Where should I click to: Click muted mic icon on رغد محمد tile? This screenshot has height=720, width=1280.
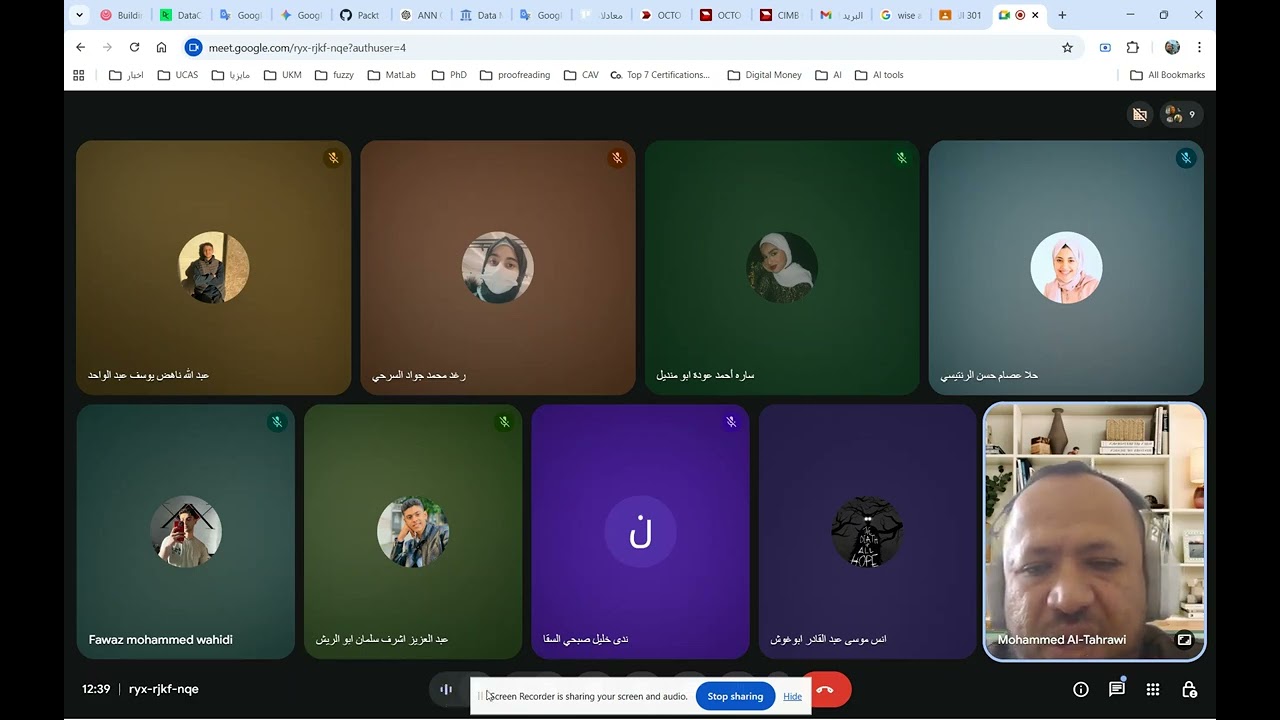click(x=617, y=158)
